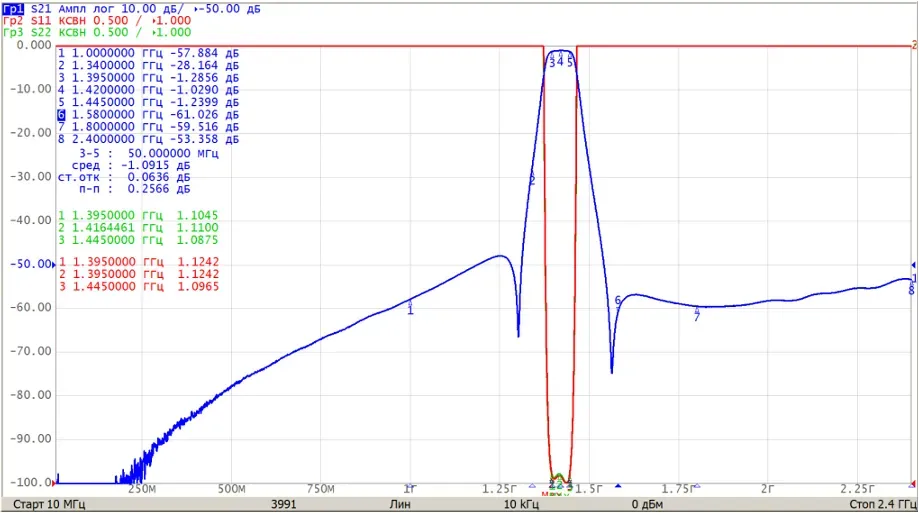Click the S21 reference value -50.00 дБ in header
The image size is (919, 513).
pyautogui.click(x=230, y=9)
